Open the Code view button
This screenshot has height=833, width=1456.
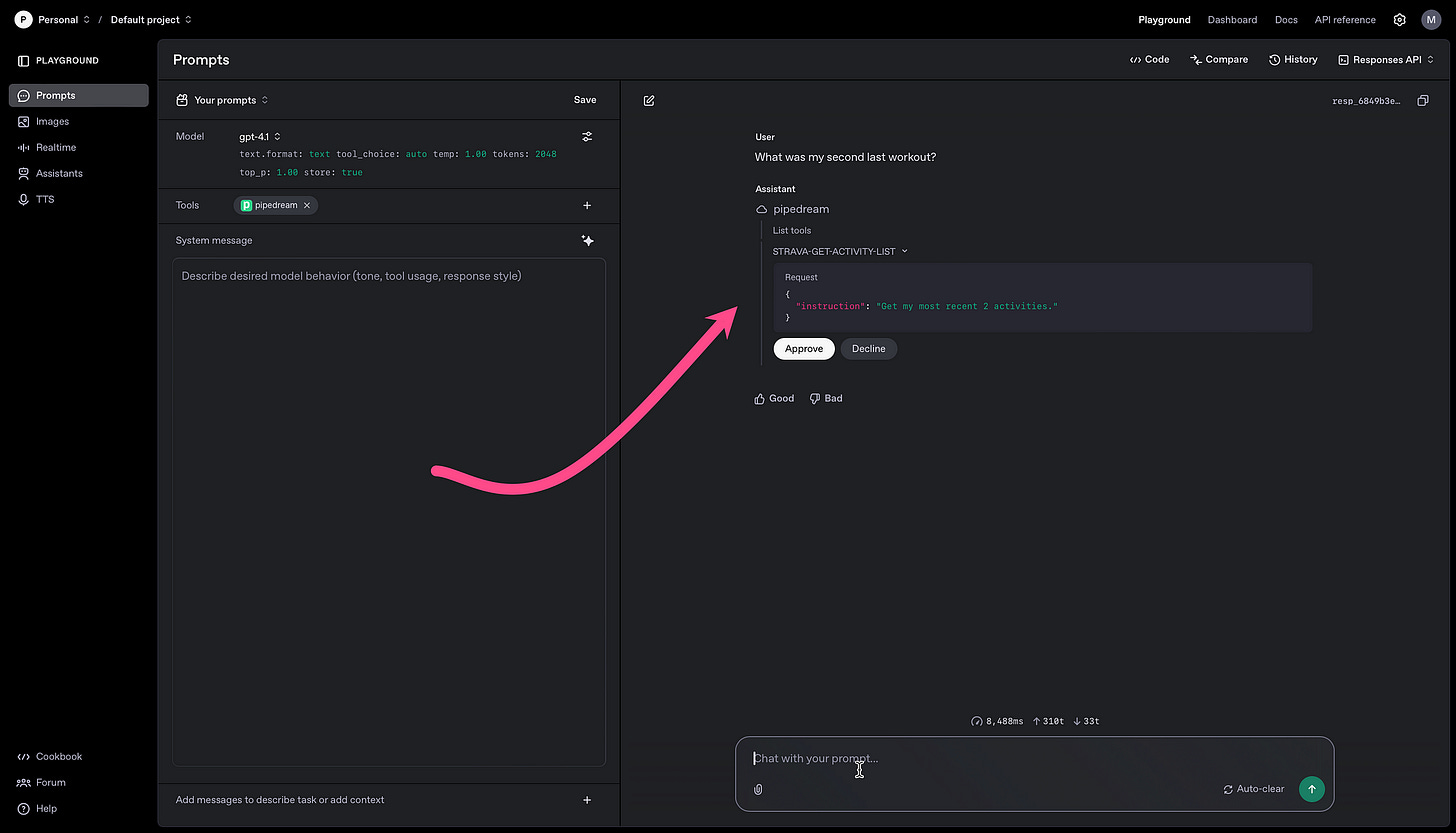(x=1149, y=60)
